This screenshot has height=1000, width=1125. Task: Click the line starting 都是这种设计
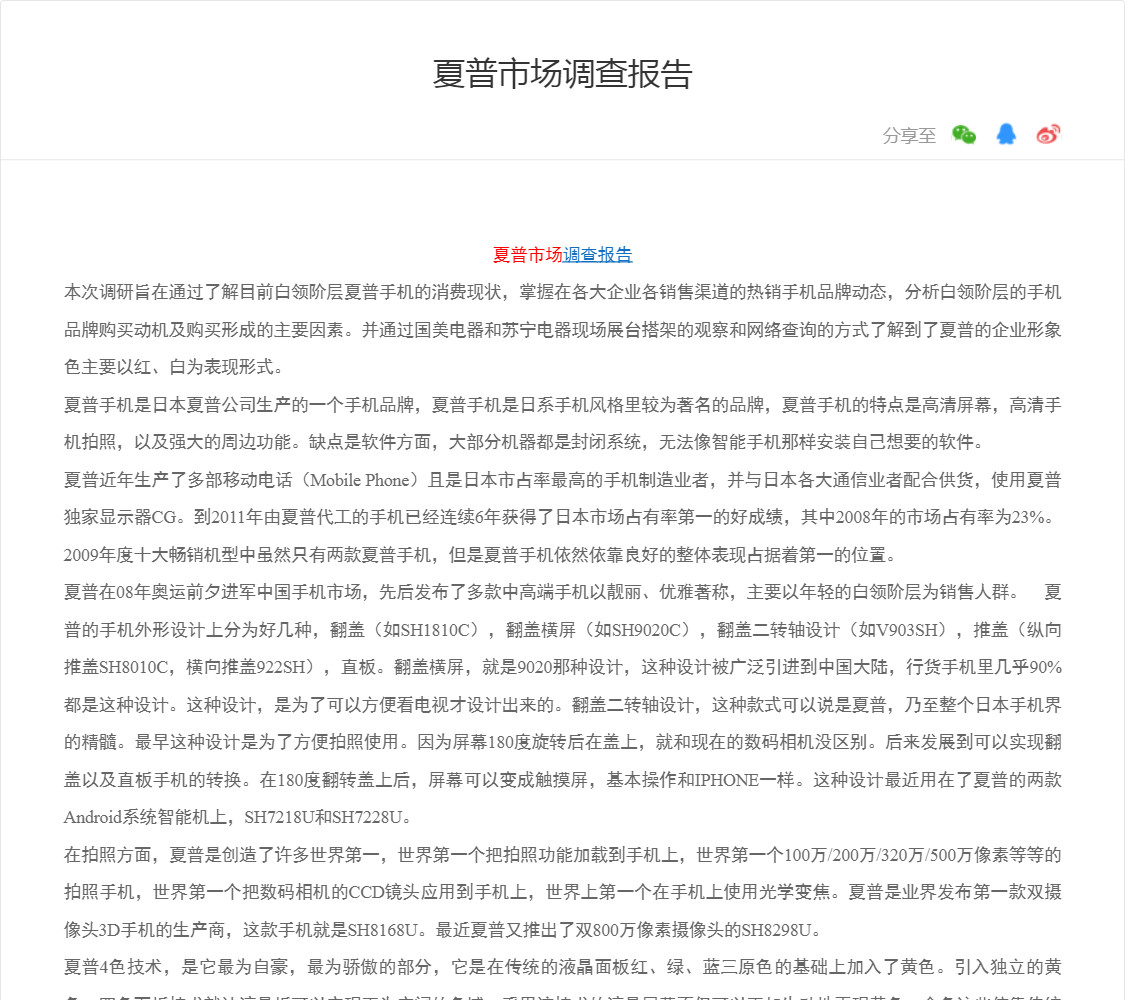(x=562, y=704)
